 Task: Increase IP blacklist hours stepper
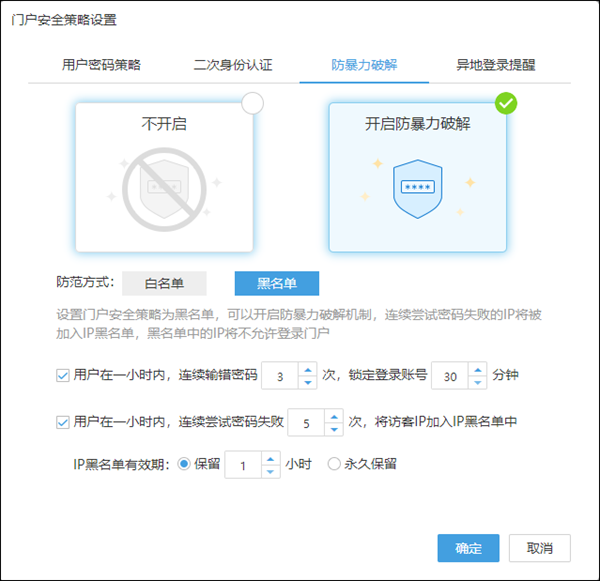pyautogui.click(x=269, y=459)
